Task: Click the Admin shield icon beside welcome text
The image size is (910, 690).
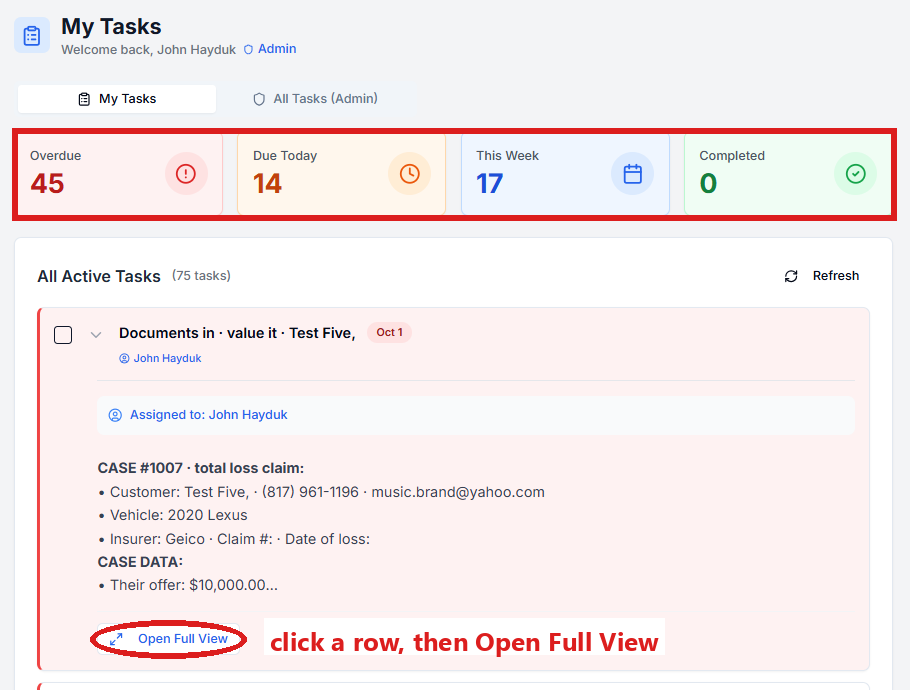Action: 248,49
